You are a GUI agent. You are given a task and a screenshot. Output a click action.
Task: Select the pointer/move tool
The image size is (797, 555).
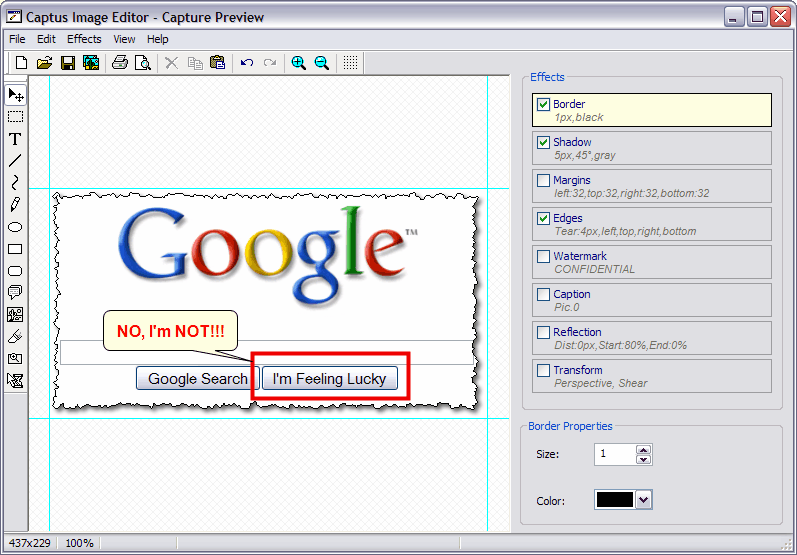(x=15, y=95)
